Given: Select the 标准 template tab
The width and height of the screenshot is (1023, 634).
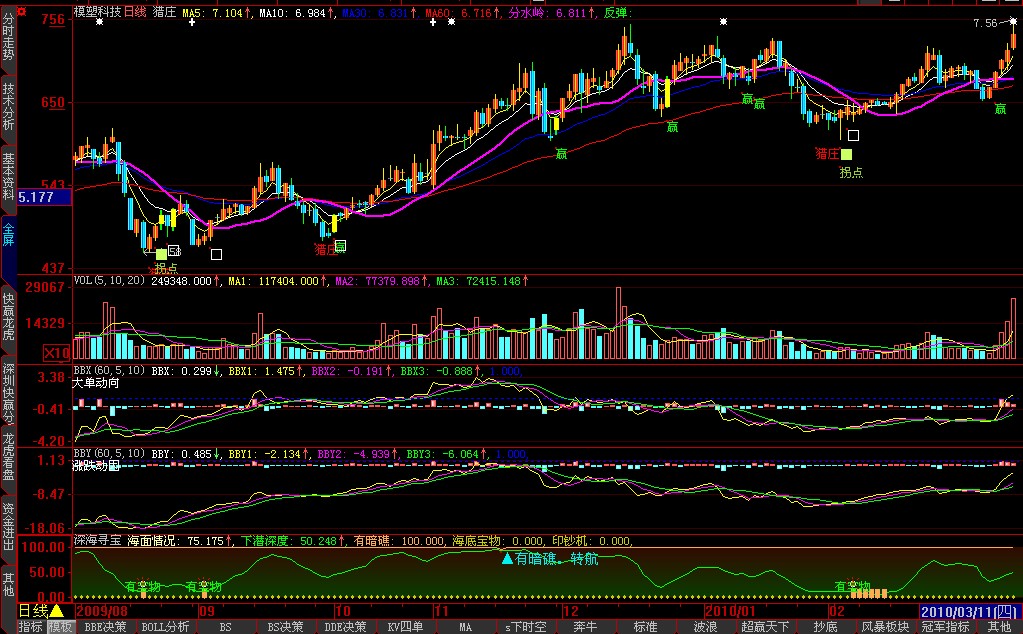Looking at the screenshot, I should pyautogui.click(x=645, y=627).
